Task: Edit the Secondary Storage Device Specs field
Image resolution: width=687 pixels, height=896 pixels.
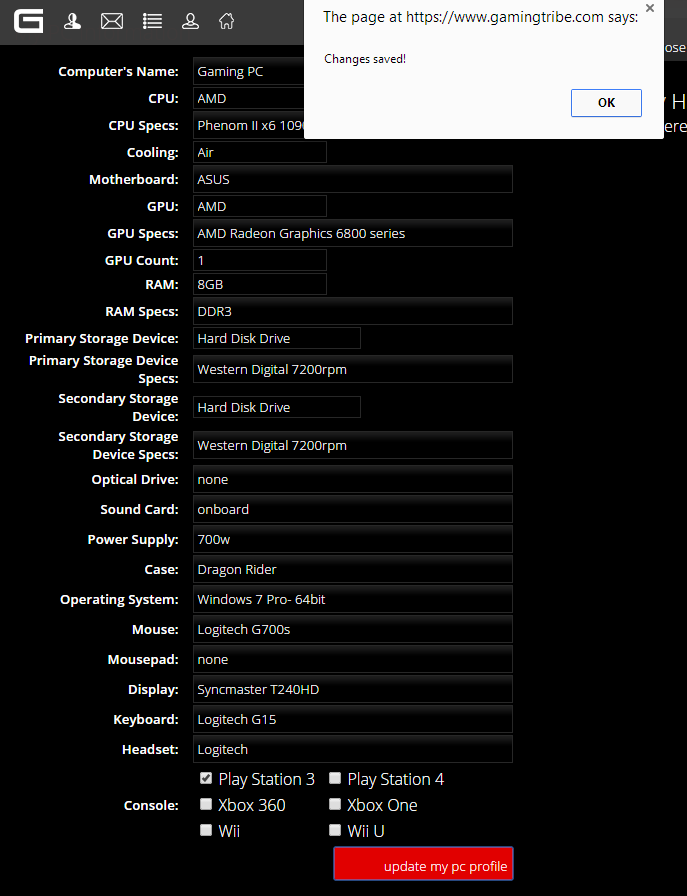Action: [353, 445]
